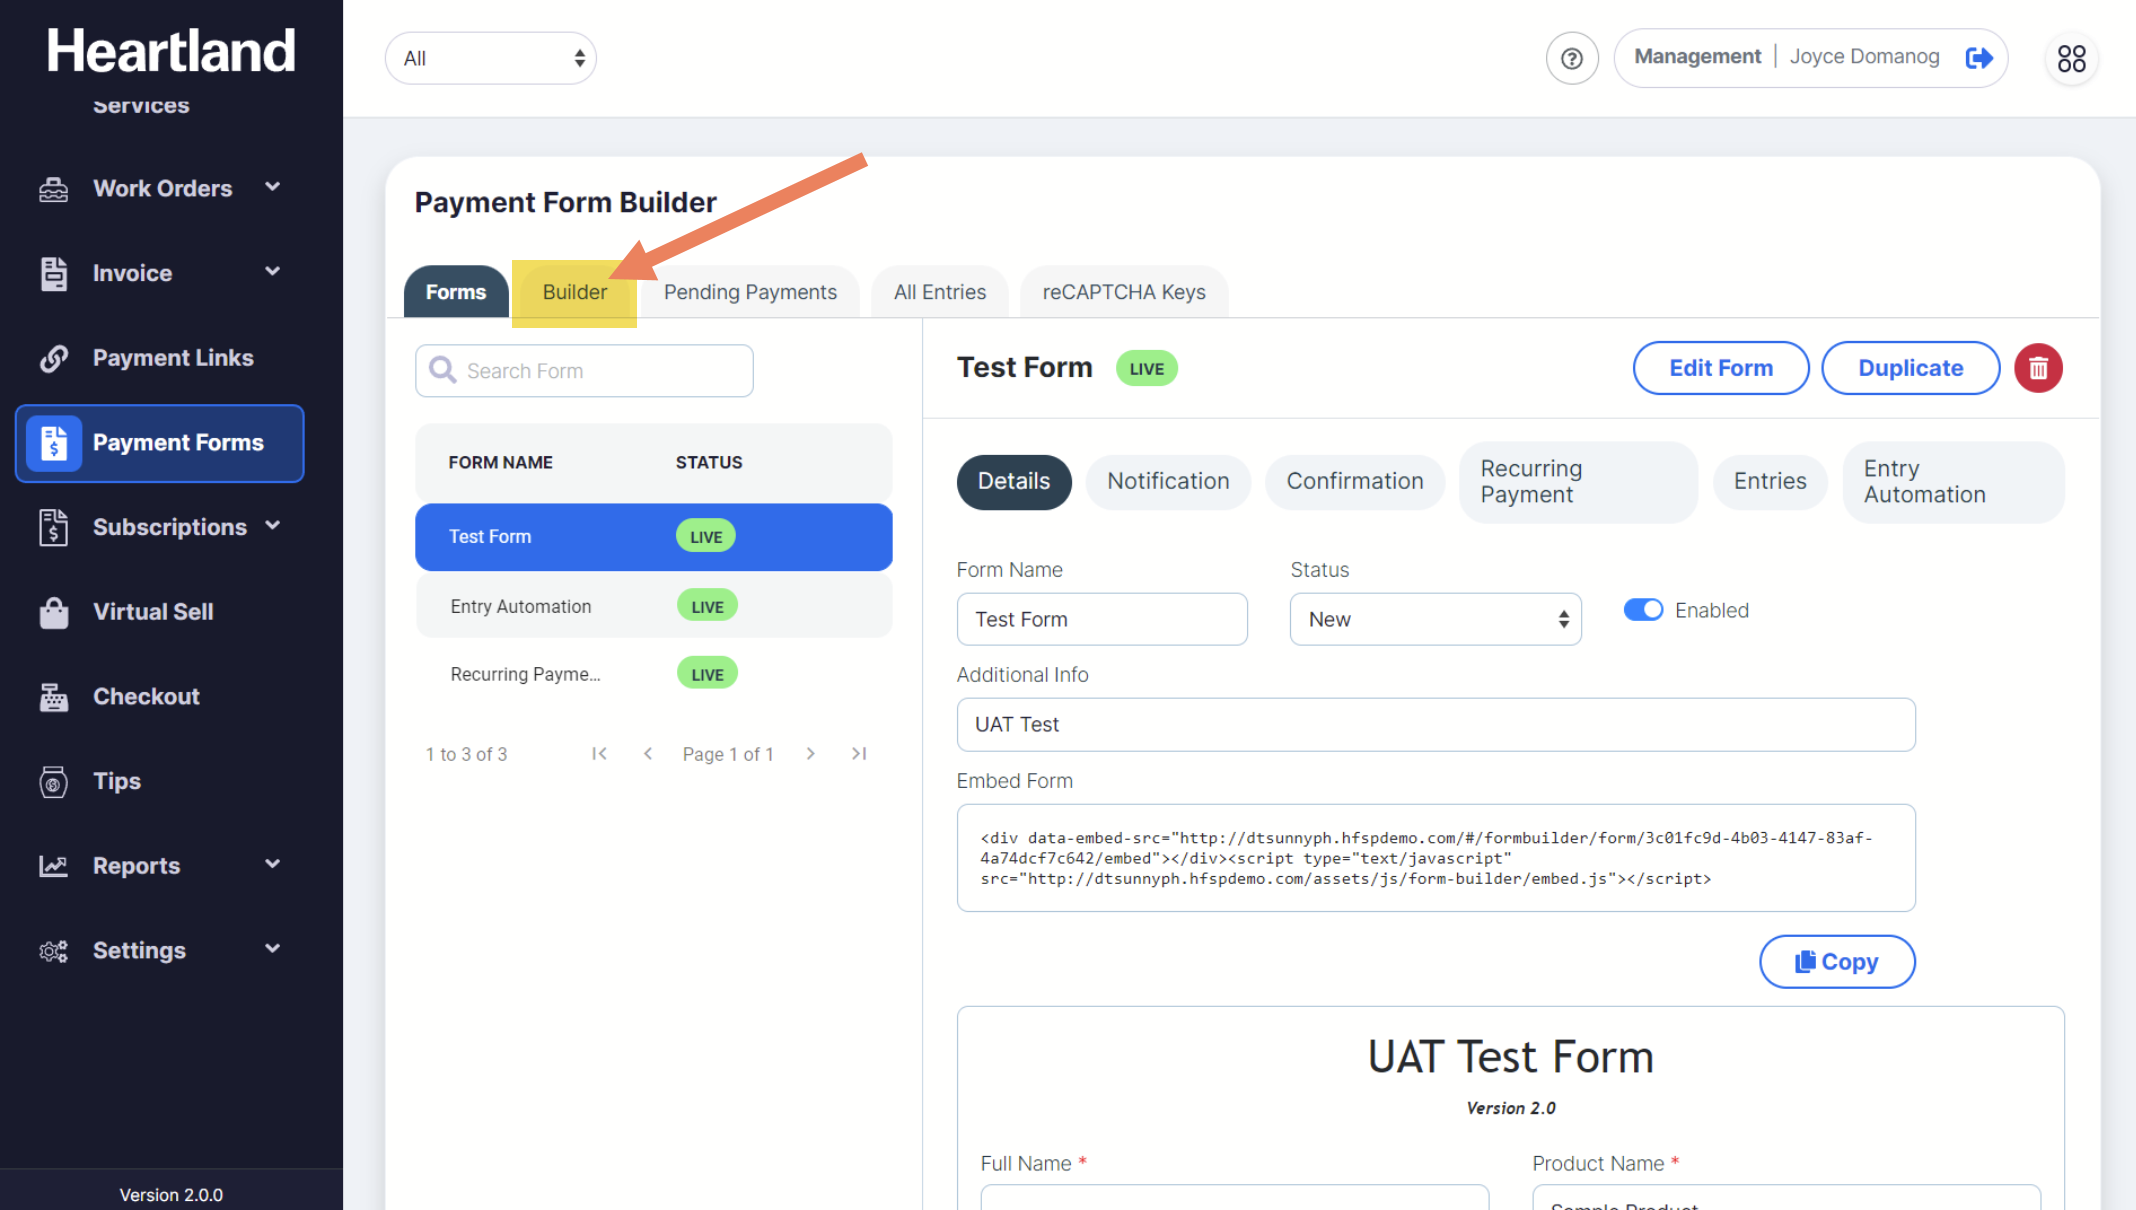Open Virtual Sell from sidebar
Image resolution: width=2136 pixels, height=1210 pixels.
(x=152, y=612)
